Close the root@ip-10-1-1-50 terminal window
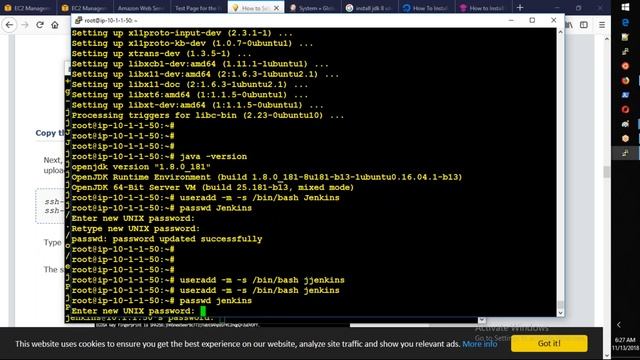 (x=553, y=20)
